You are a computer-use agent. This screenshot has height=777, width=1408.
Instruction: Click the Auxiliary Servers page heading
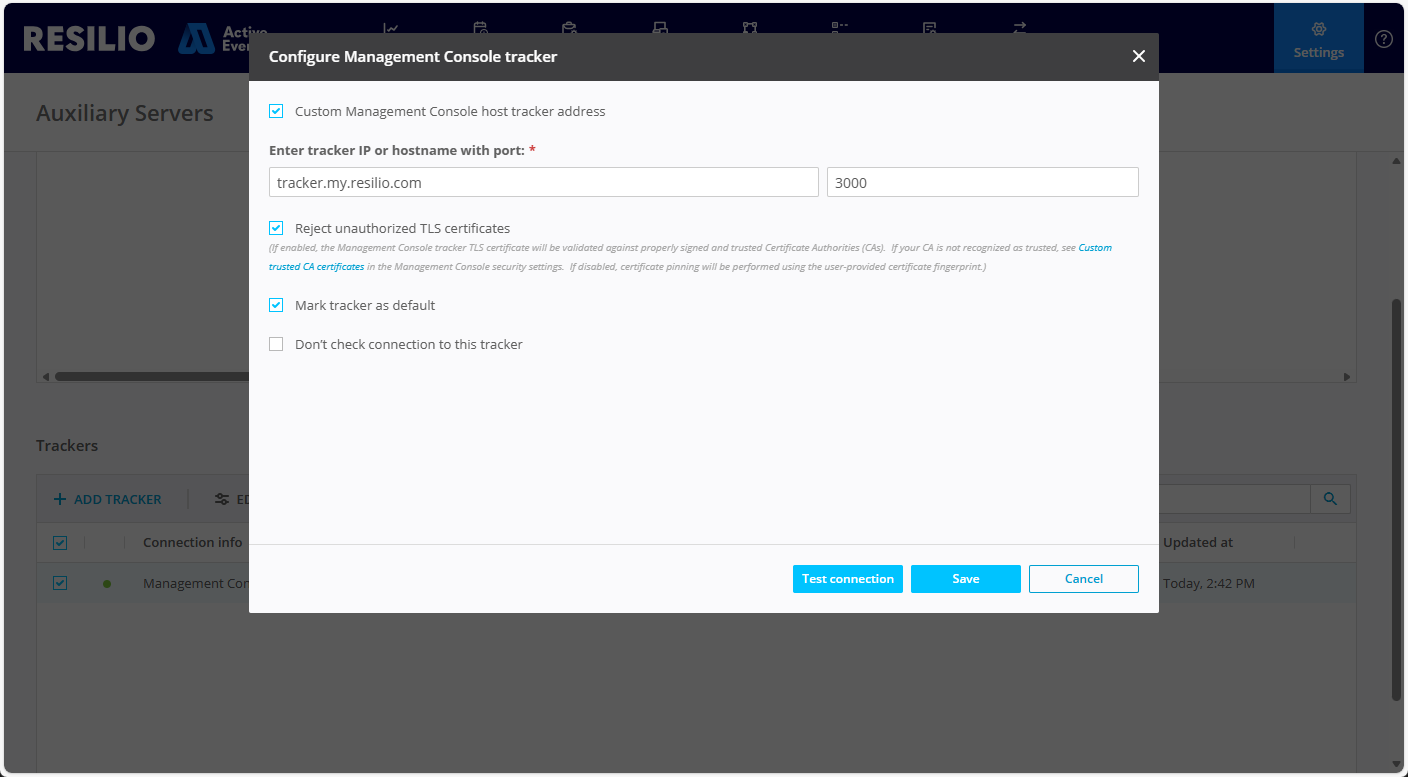125,113
